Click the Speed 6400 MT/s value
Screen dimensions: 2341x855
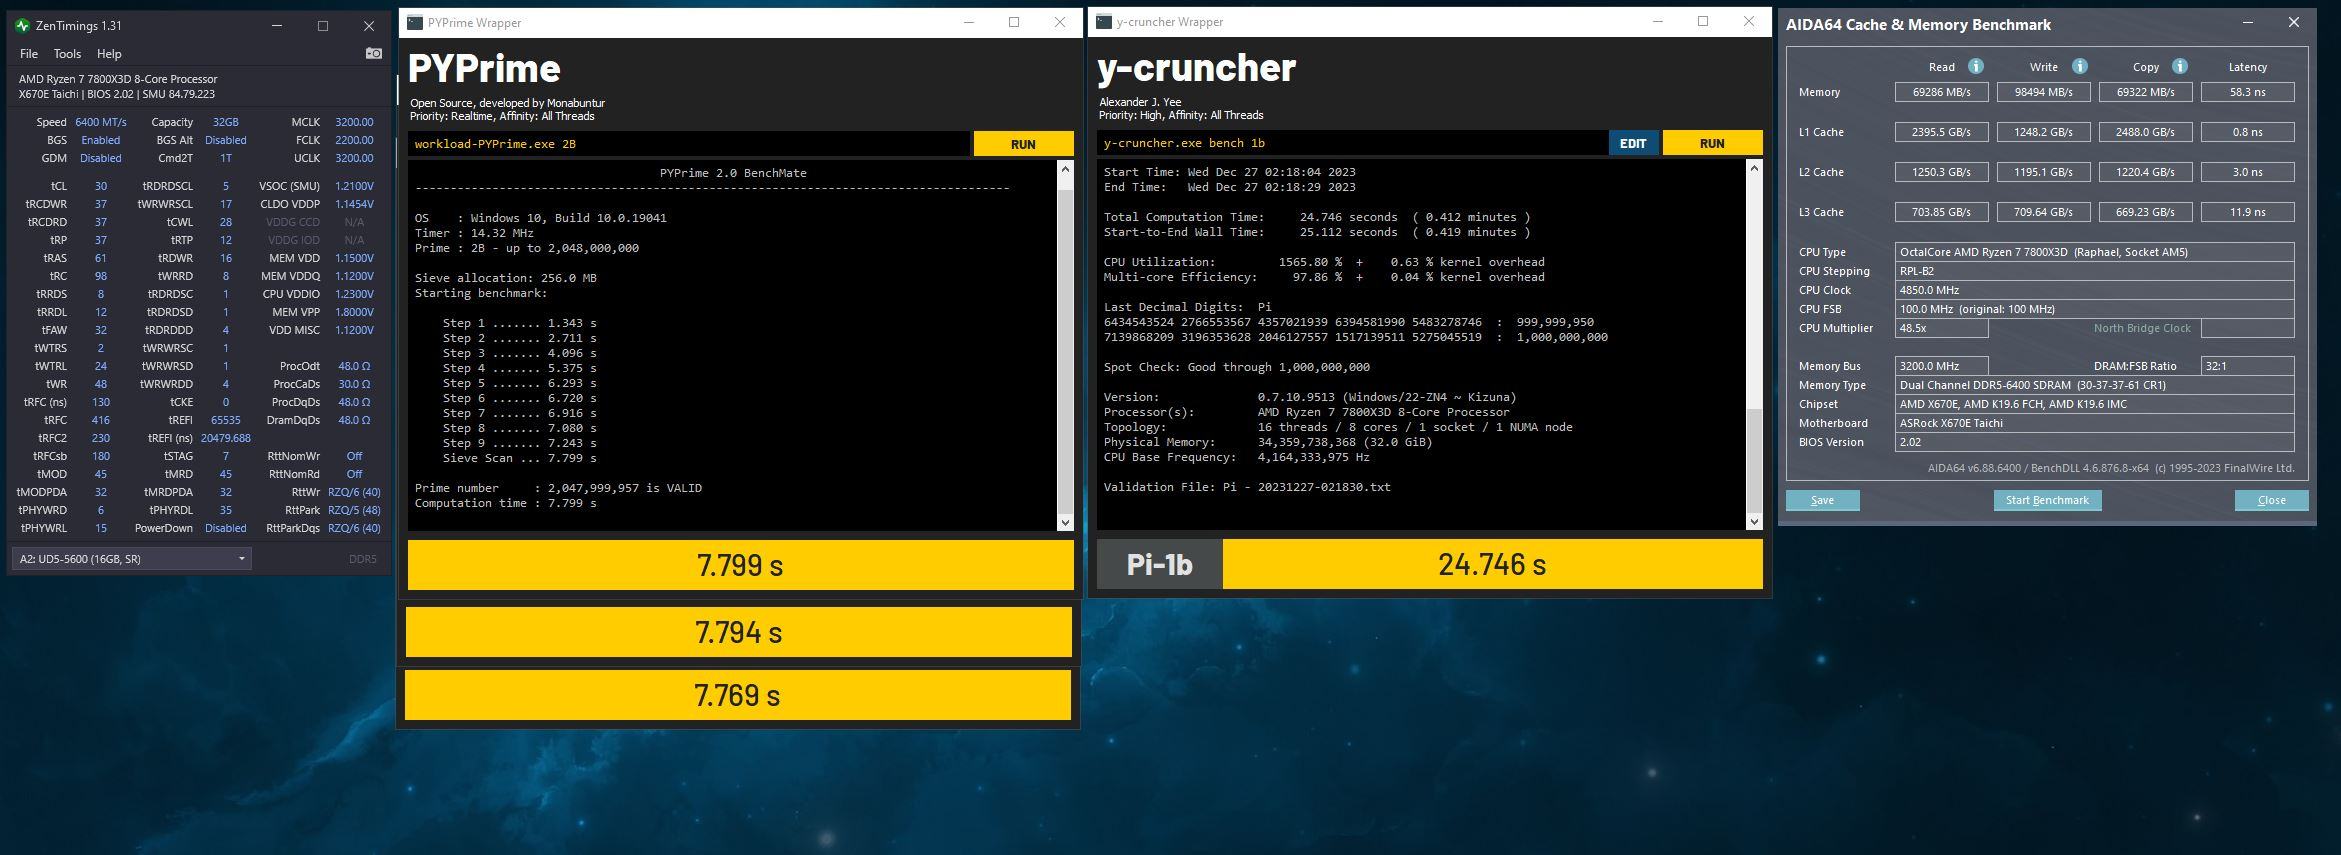coord(101,122)
